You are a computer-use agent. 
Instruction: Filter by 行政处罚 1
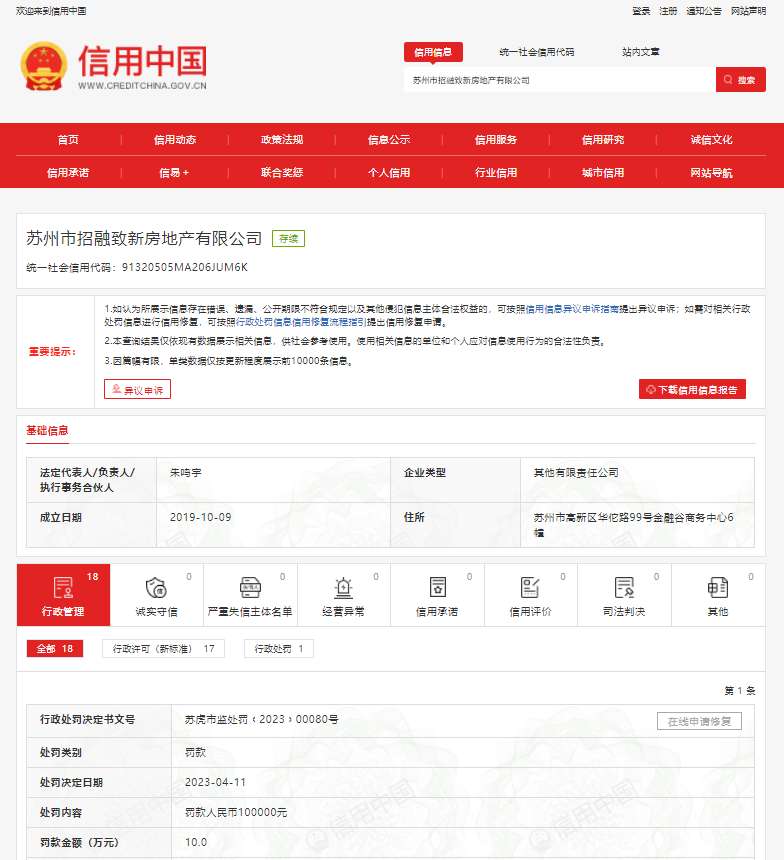pos(279,649)
